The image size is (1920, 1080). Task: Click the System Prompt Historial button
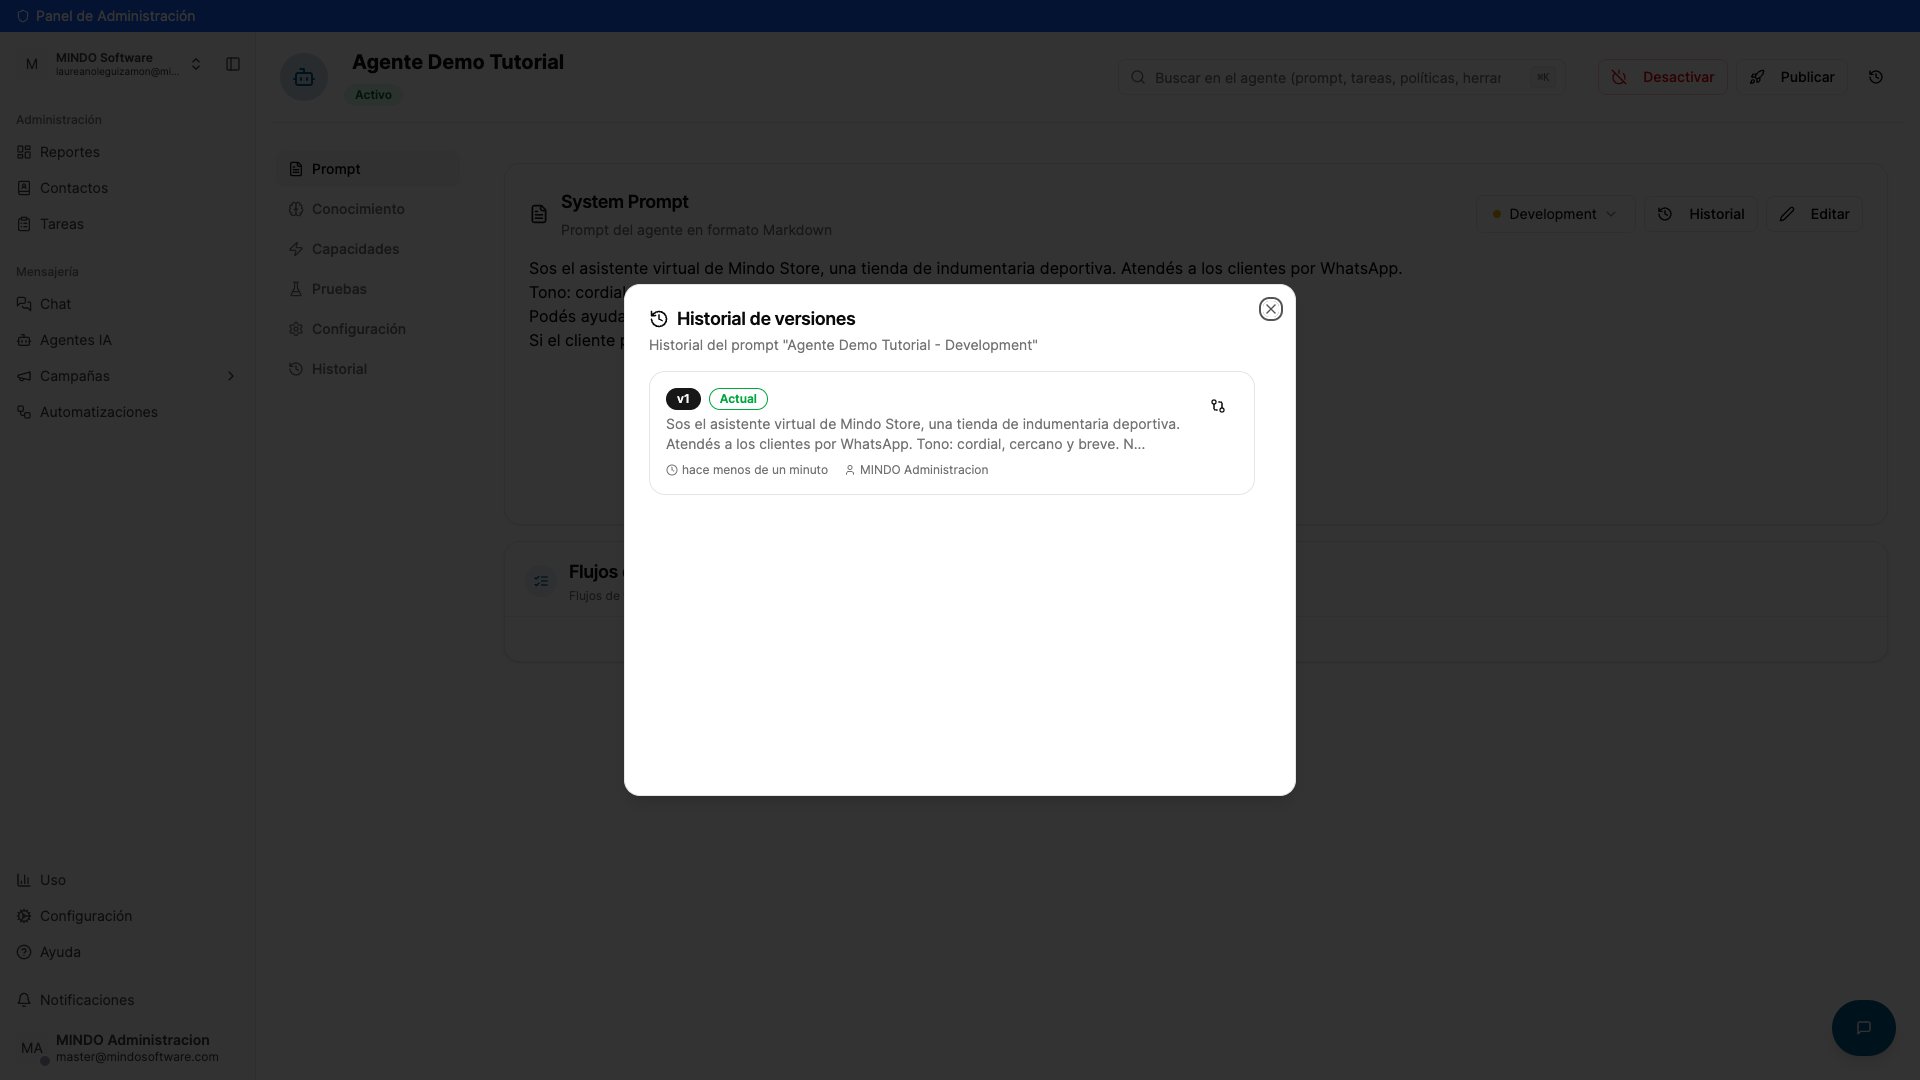click(x=1701, y=214)
